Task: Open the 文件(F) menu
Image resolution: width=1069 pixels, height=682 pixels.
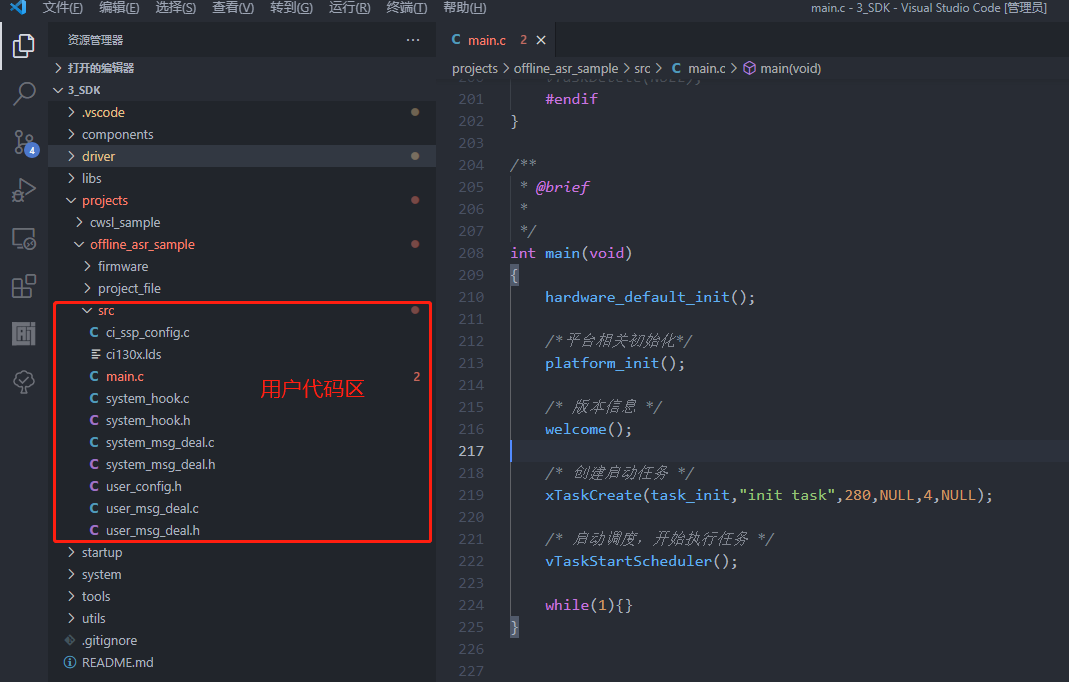Action: pyautogui.click(x=62, y=8)
